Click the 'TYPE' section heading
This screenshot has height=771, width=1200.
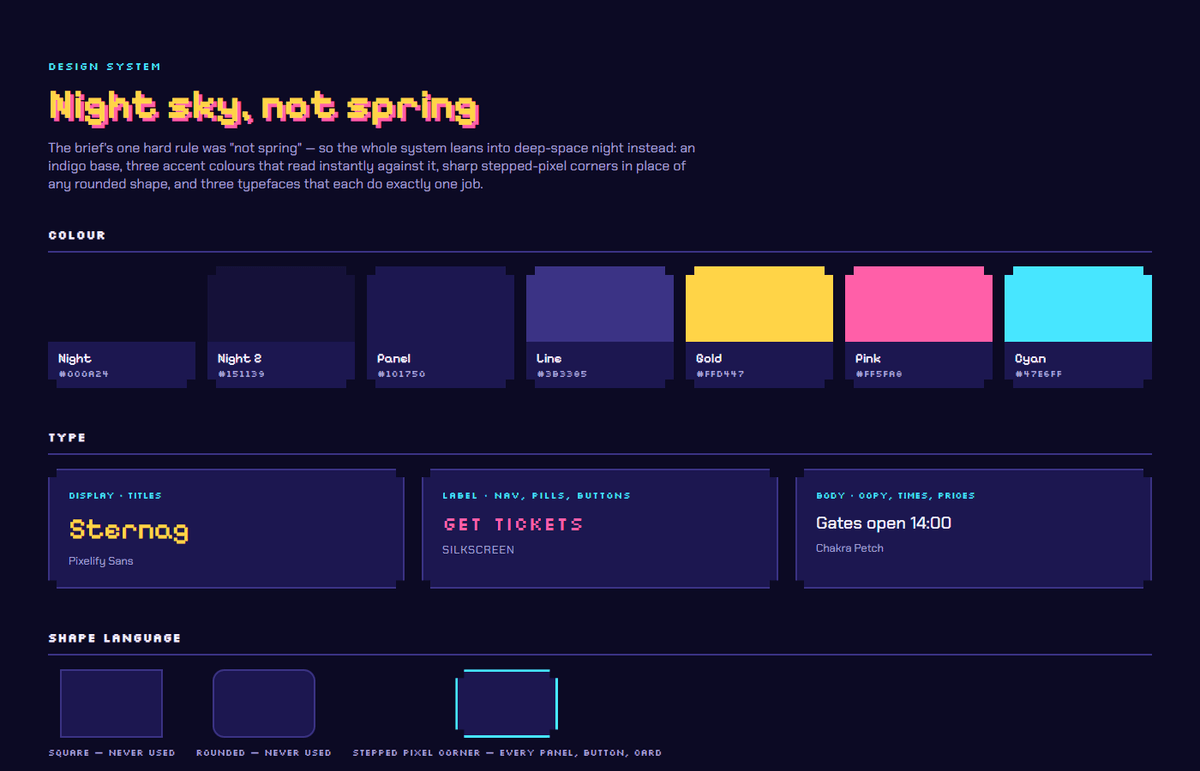click(67, 438)
